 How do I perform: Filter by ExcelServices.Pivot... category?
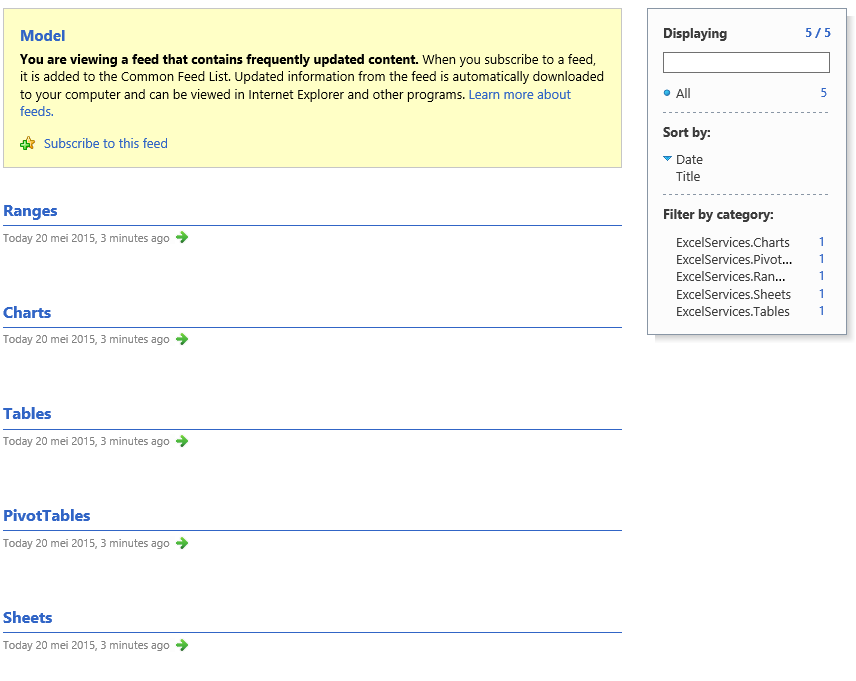pyautogui.click(x=734, y=259)
